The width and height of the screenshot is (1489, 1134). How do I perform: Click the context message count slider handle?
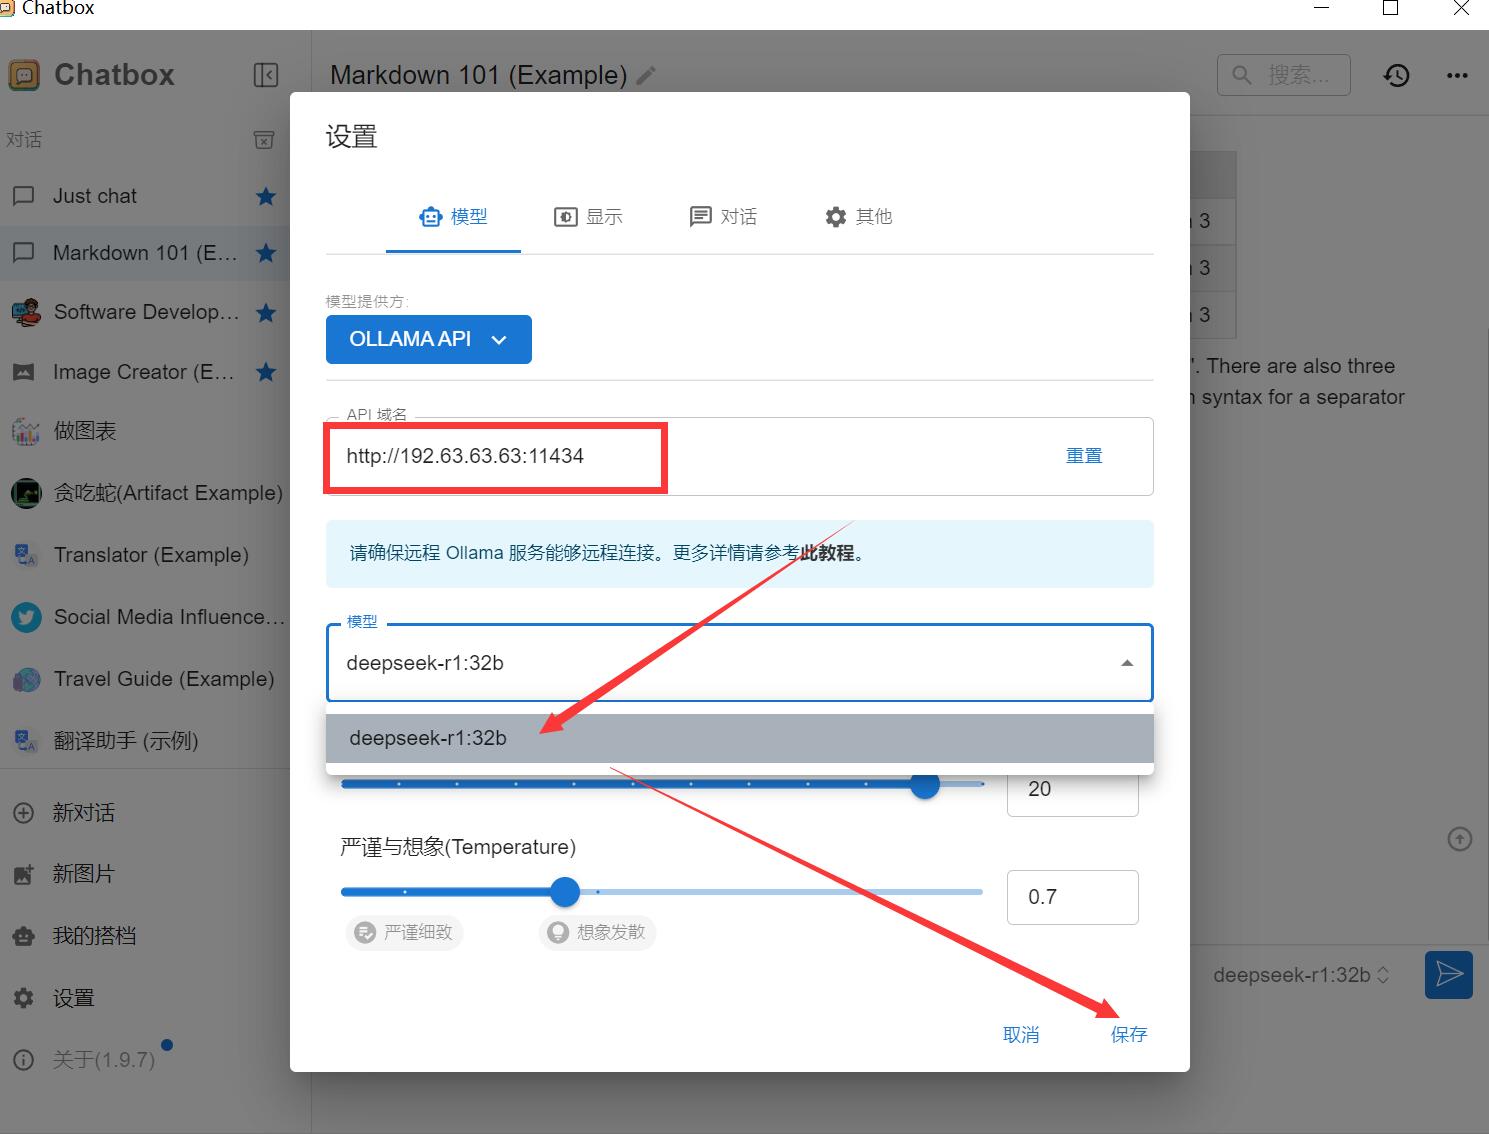pos(925,784)
